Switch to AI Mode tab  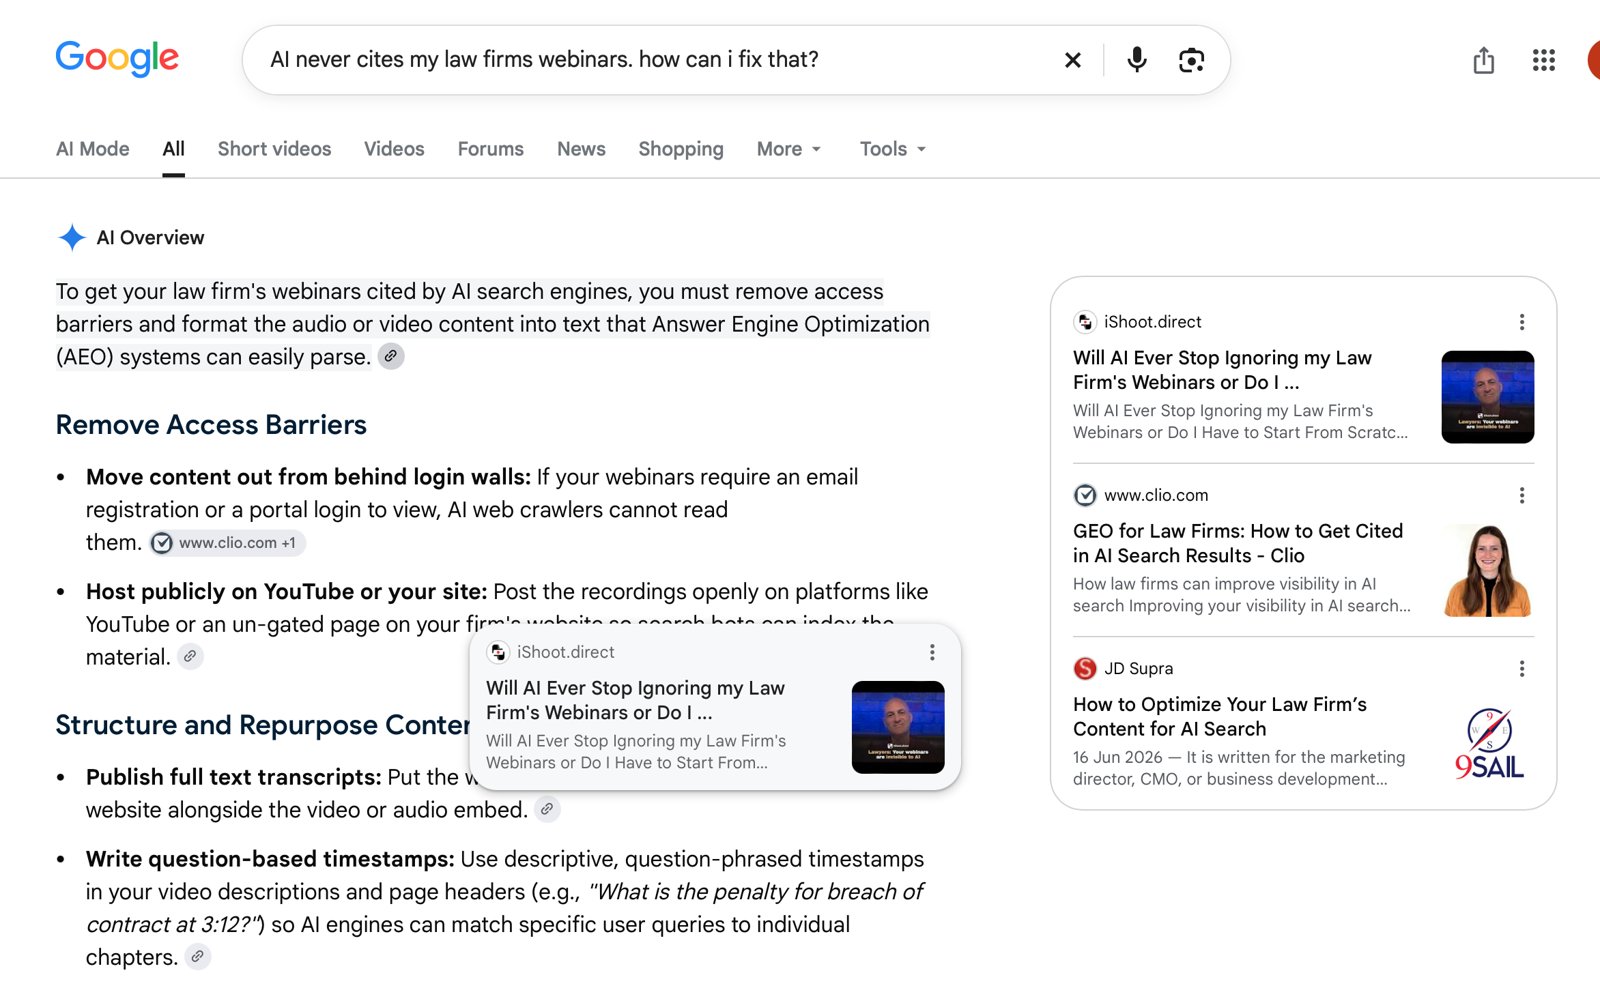click(x=93, y=149)
